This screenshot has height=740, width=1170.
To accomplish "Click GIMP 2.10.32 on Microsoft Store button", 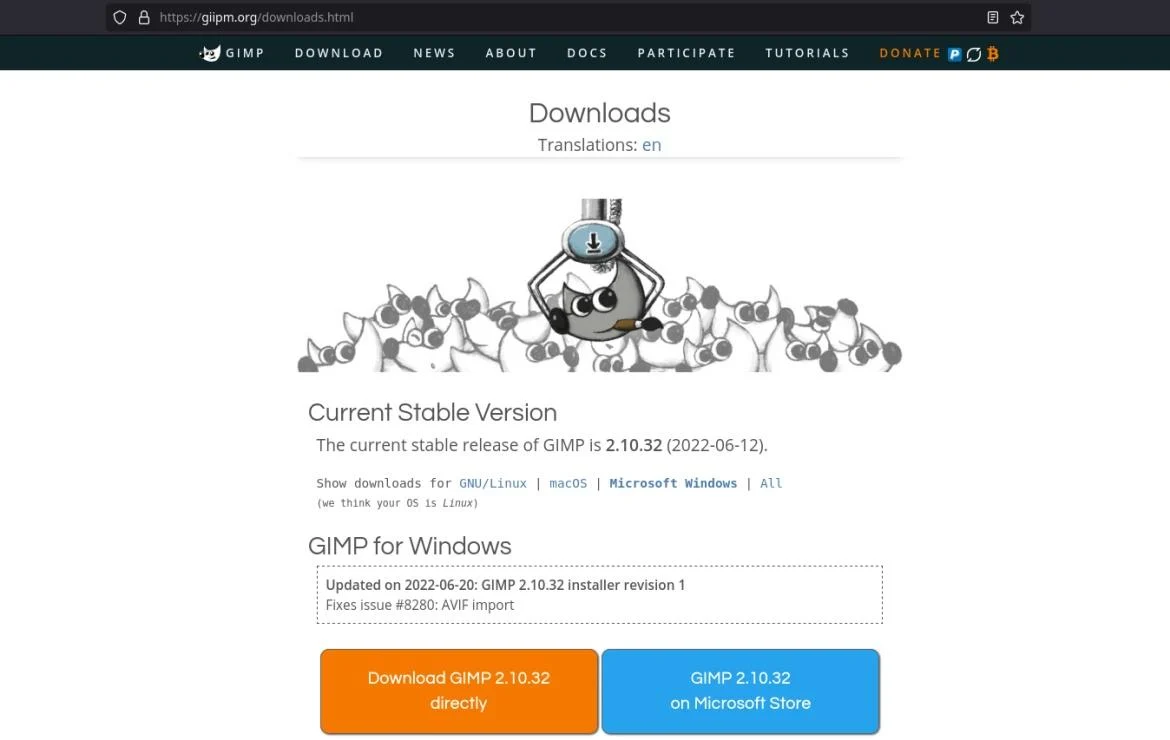I will [x=740, y=691].
